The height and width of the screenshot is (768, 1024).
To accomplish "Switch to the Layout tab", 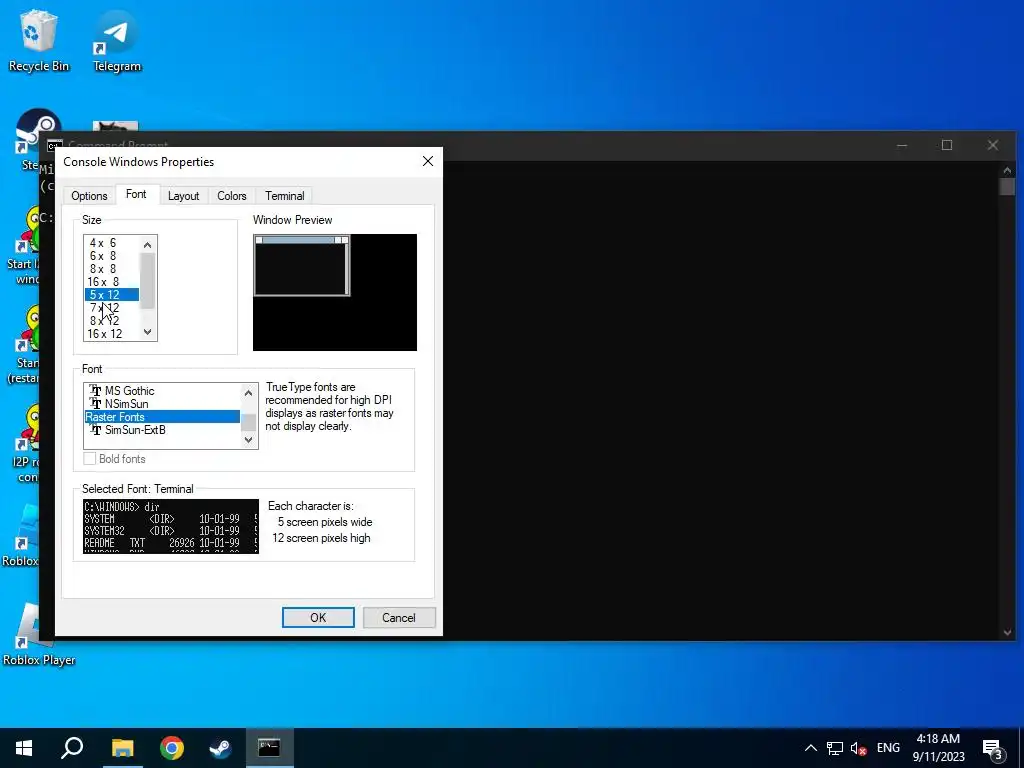I will coord(184,196).
